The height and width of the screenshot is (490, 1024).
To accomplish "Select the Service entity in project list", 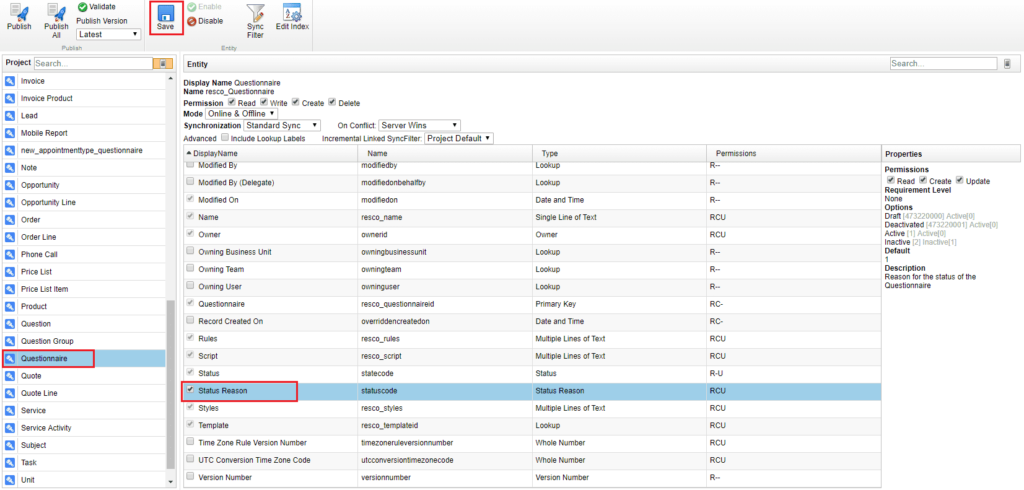I will coord(83,410).
